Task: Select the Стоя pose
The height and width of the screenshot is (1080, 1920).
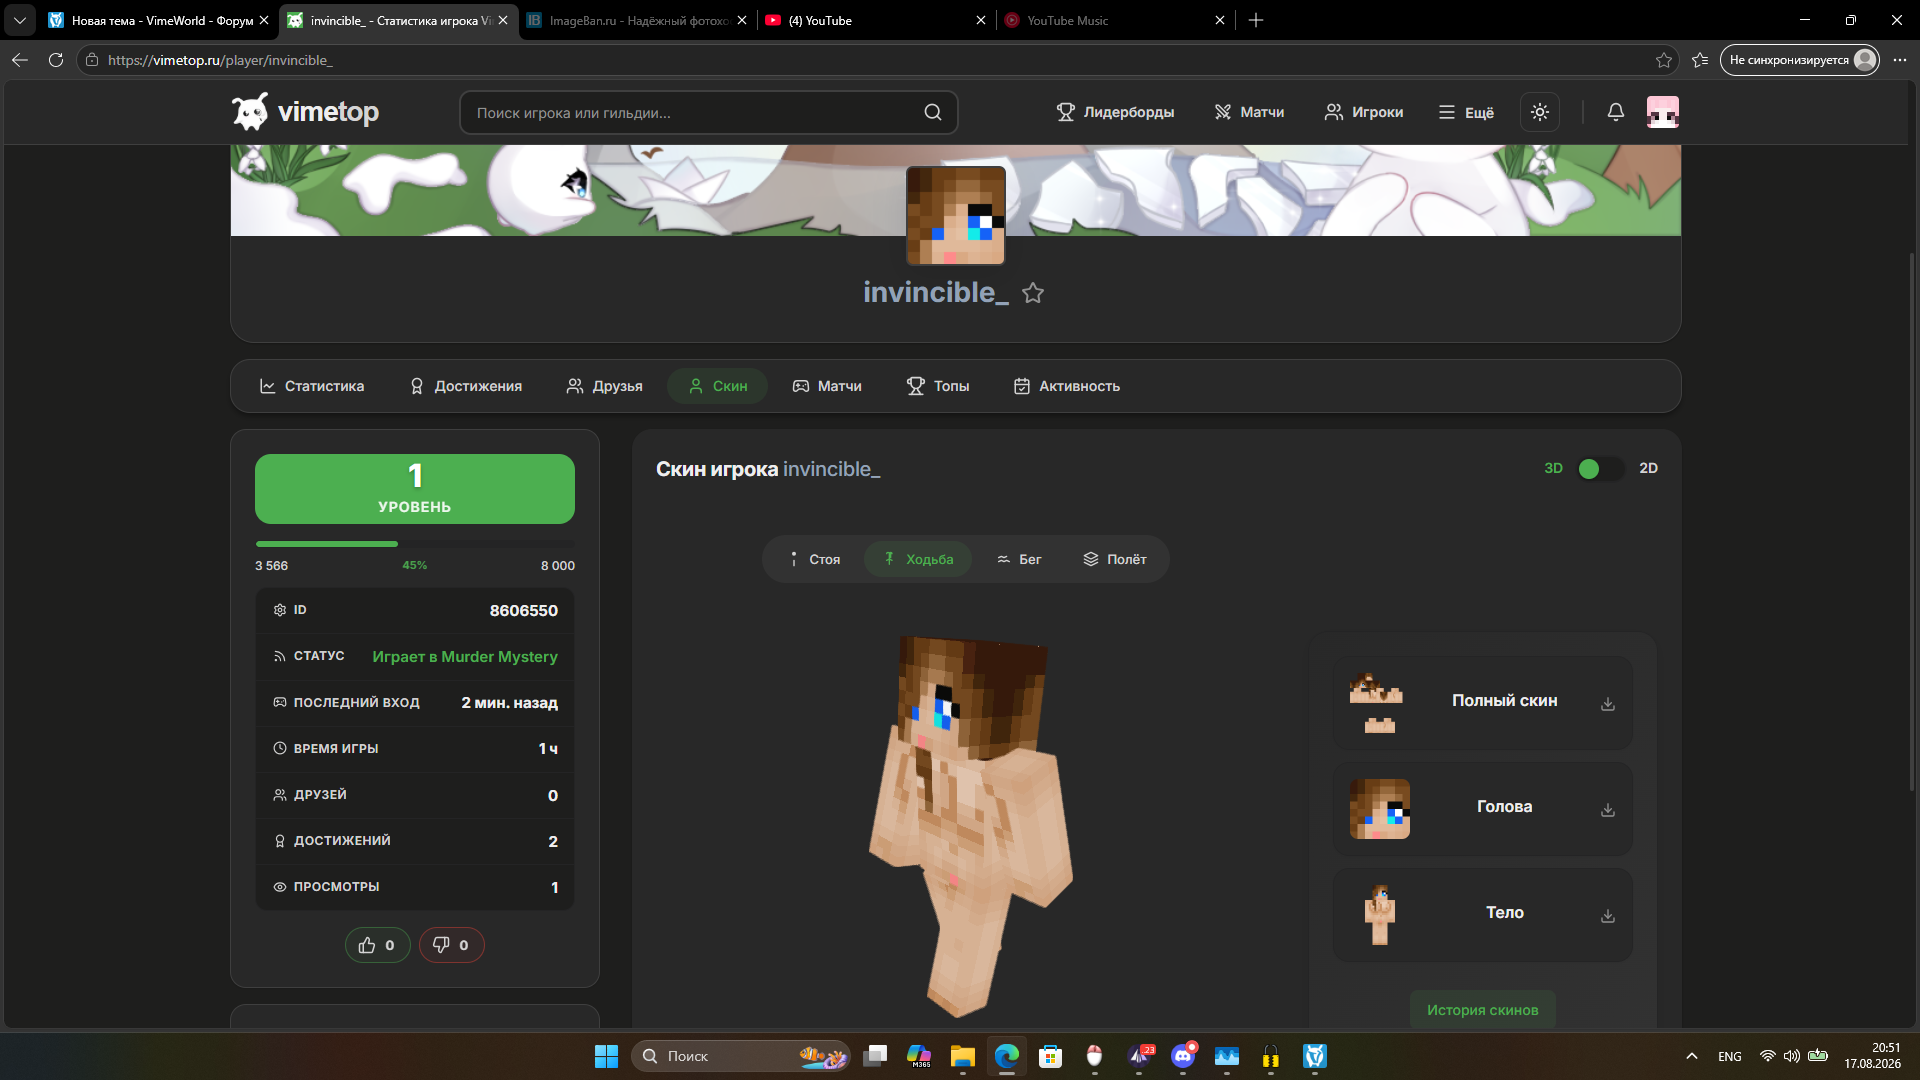Action: click(813, 559)
